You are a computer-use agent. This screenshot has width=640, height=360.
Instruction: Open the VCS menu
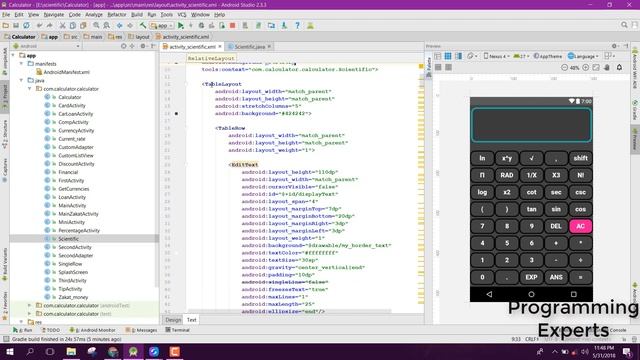(x=182, y=15)
